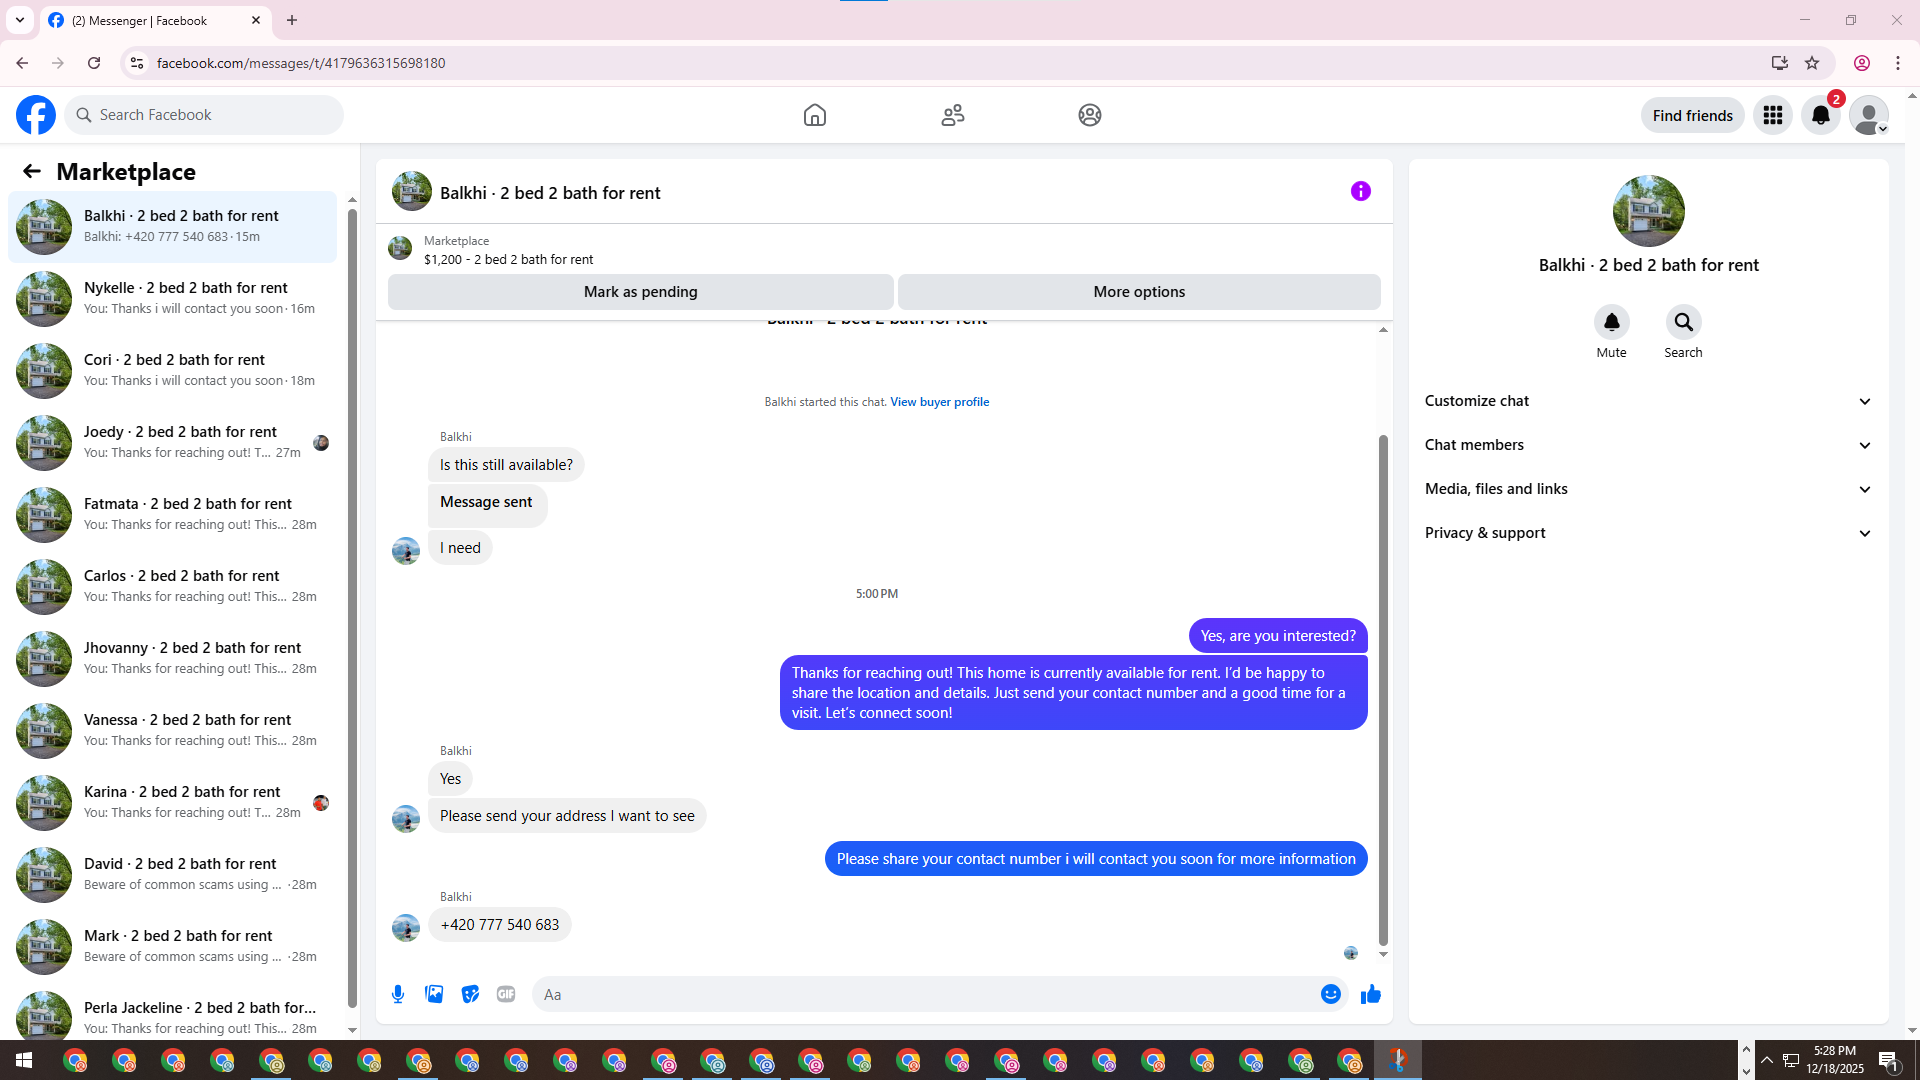The image size is (1920, 1080).
Task: Open the Facebook home logo
Action: point(36,115)
